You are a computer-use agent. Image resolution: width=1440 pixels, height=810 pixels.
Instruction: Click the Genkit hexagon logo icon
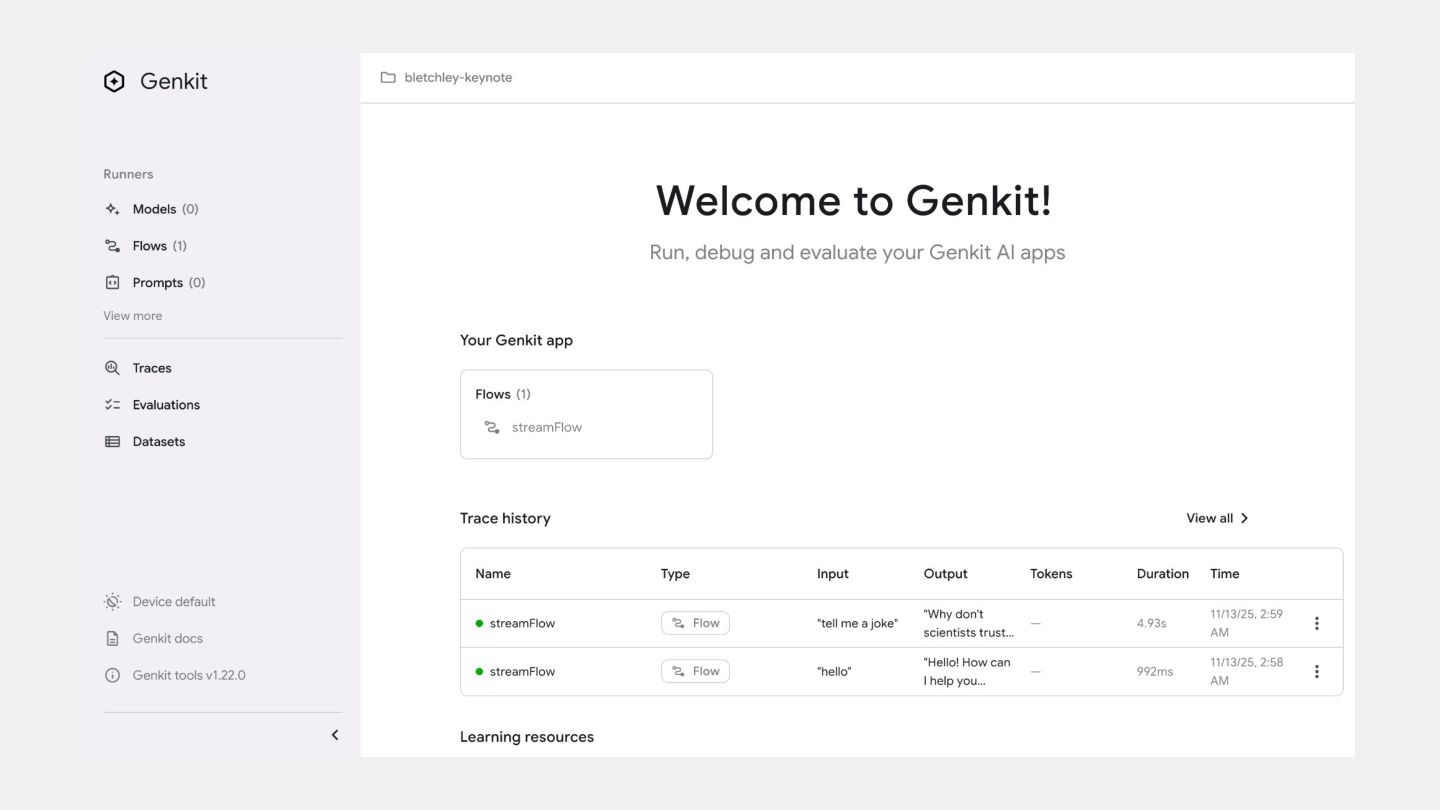[114, 82]
